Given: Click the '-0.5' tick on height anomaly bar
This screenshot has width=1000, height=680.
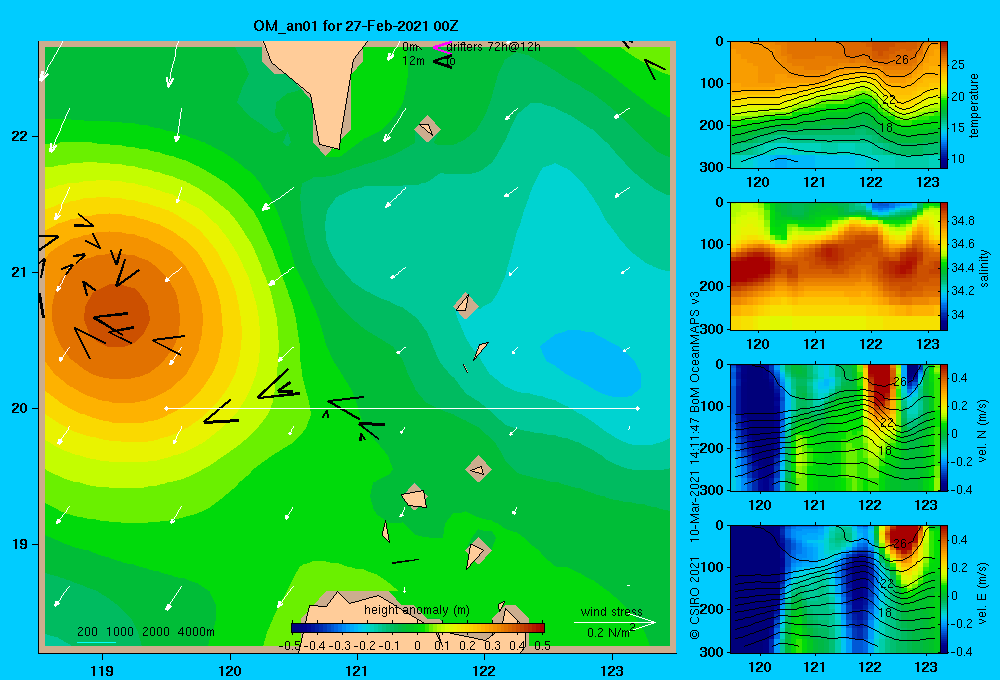Looking at the screenshot, I should pyautogui.click(x=289, y=646).
